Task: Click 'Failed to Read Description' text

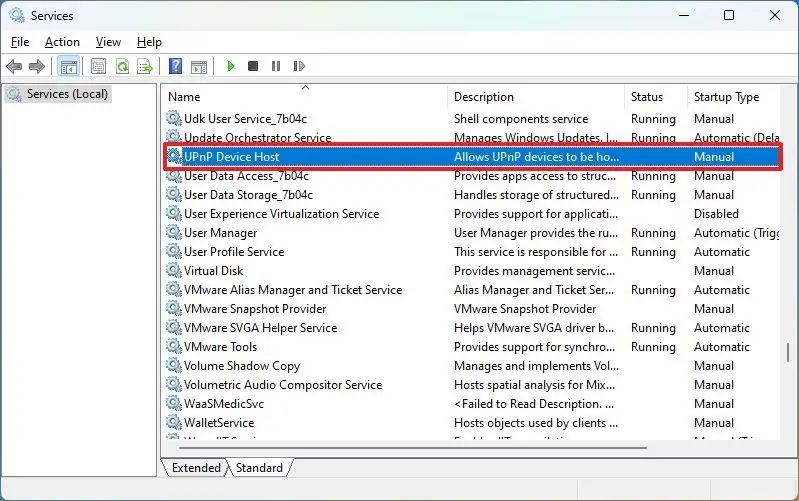Action: 534,404
